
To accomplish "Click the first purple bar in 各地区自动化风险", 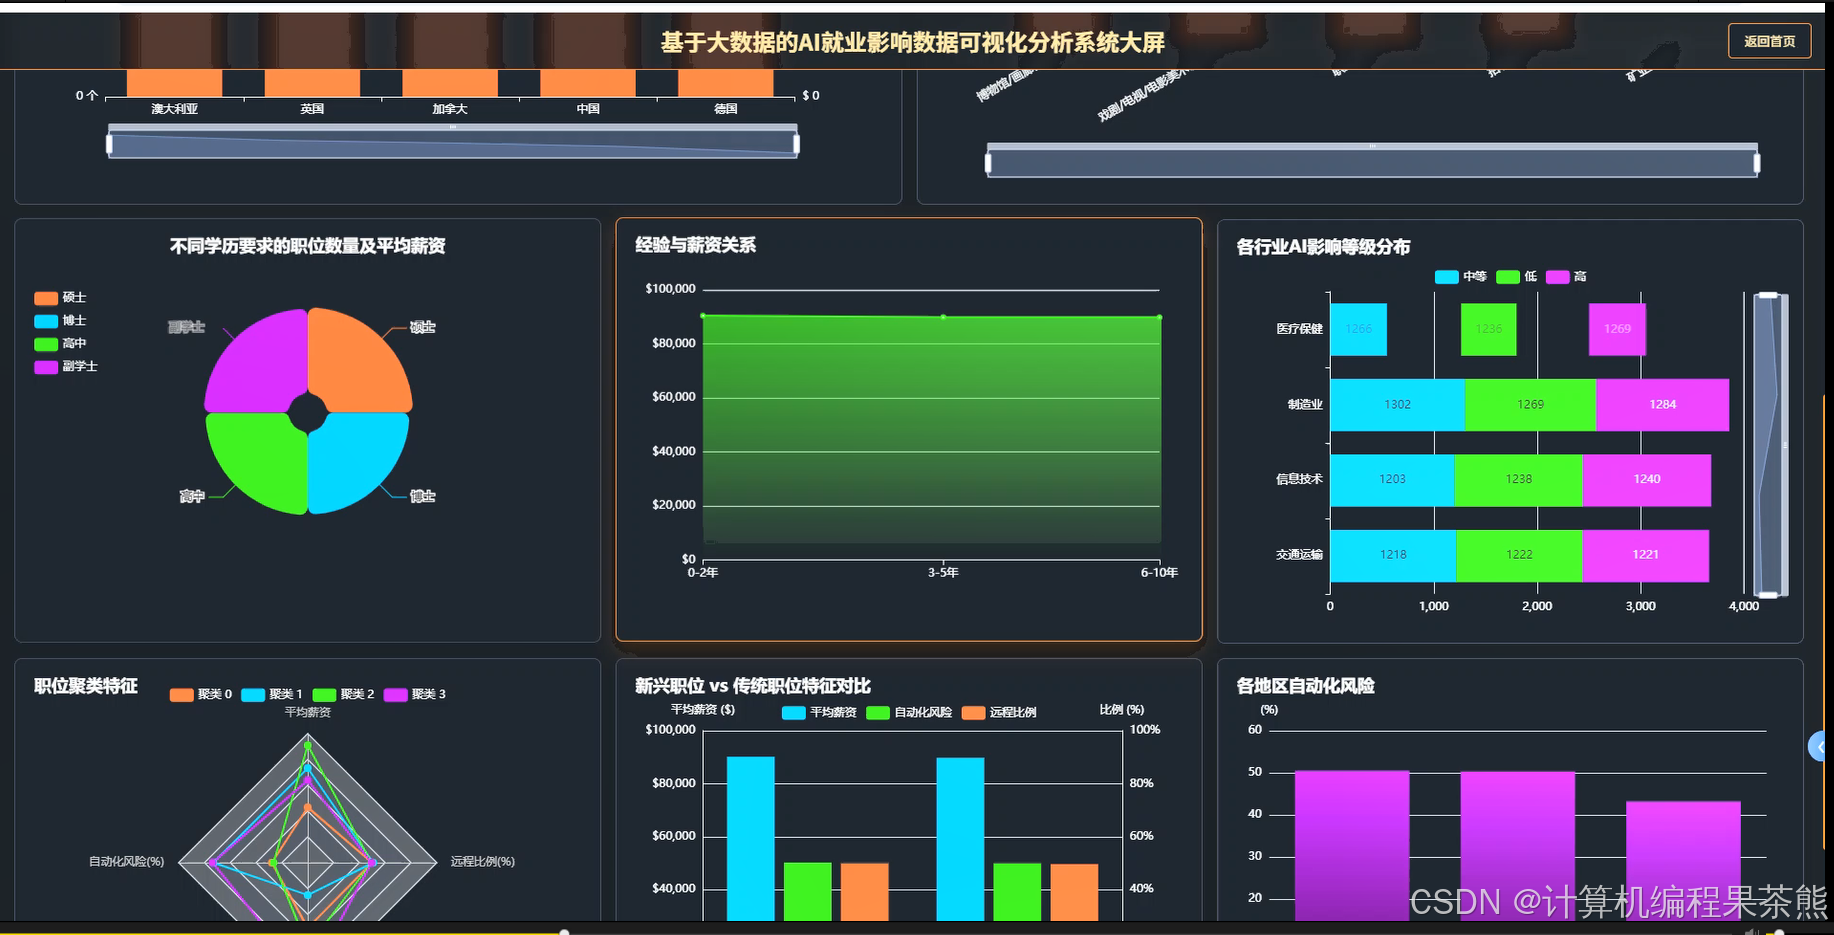I will [x=1352, y=845].
